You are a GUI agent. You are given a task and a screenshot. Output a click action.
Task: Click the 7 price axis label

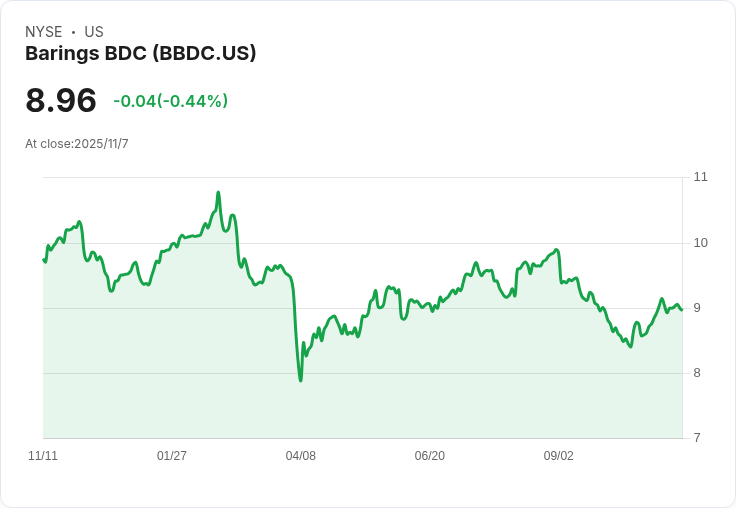tap(697, 438)
